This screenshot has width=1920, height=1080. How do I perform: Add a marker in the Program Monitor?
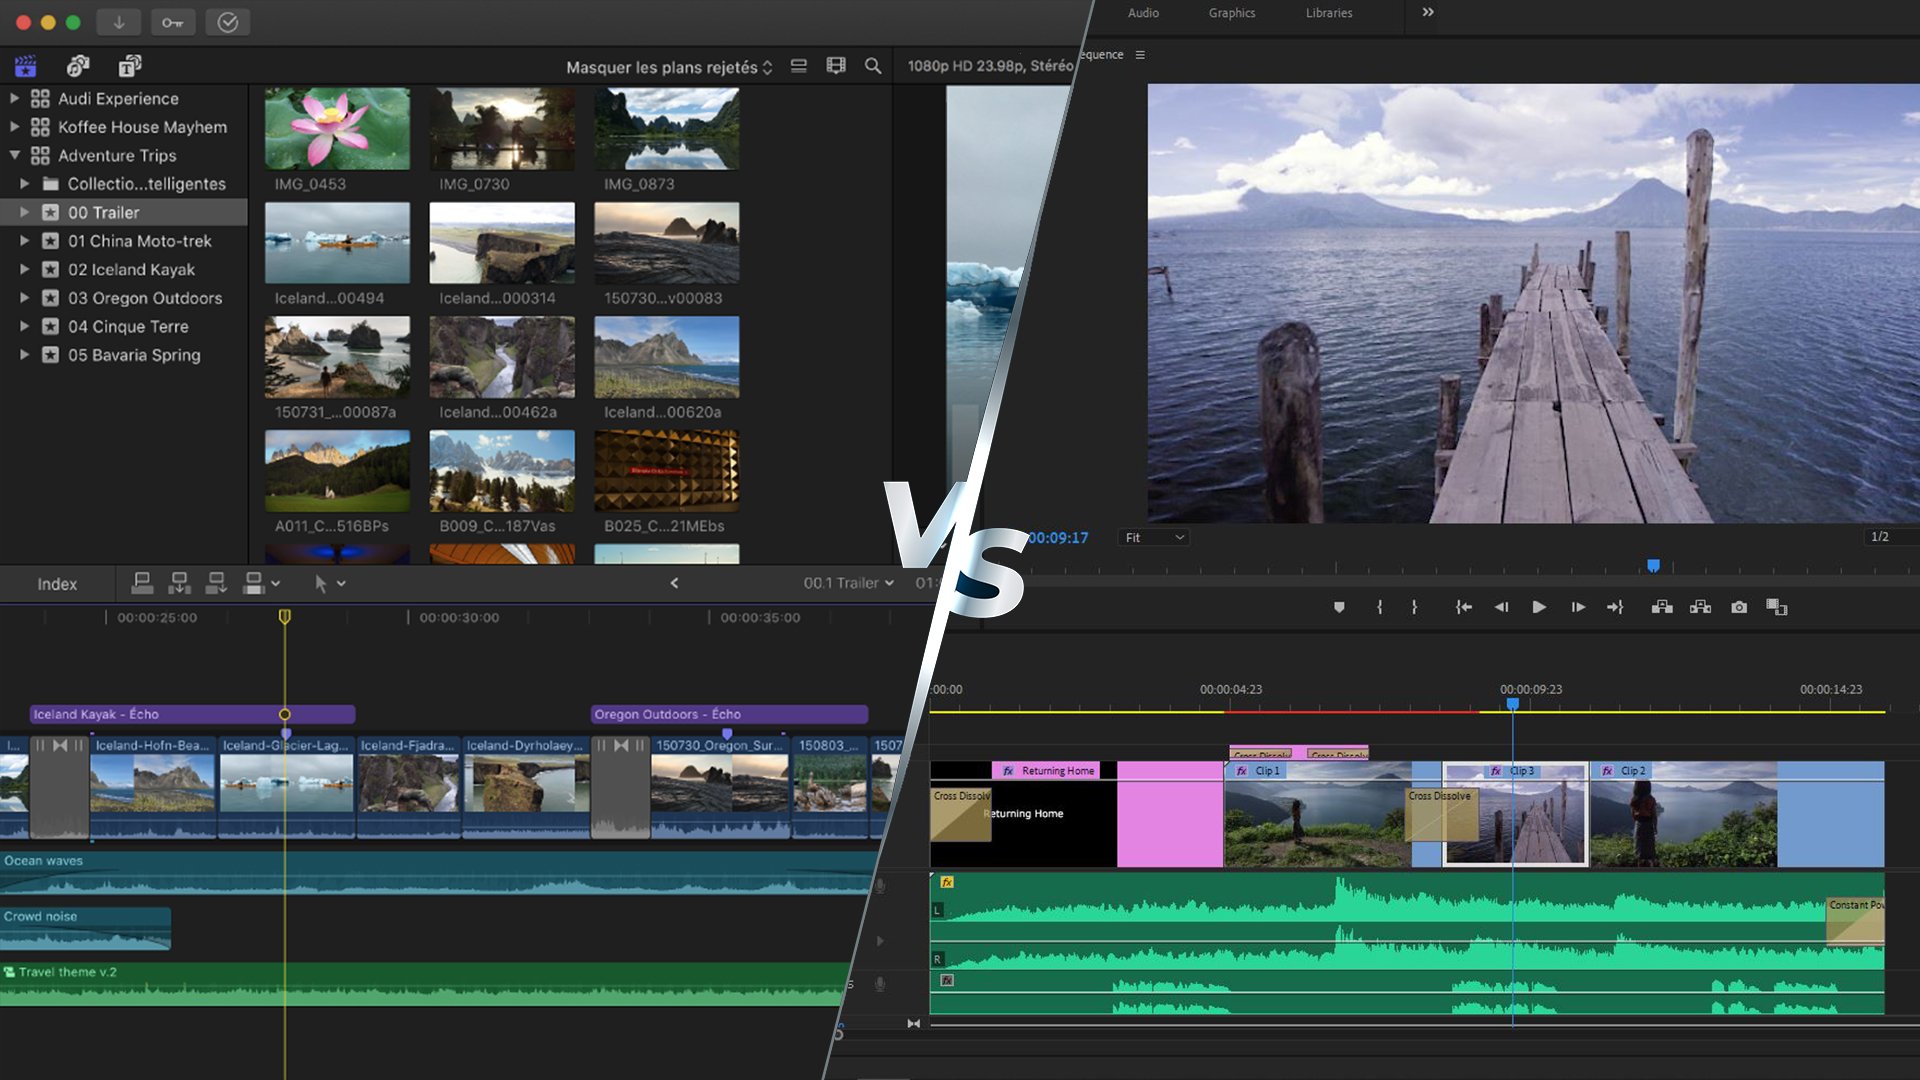click(x=1339, y=607)
